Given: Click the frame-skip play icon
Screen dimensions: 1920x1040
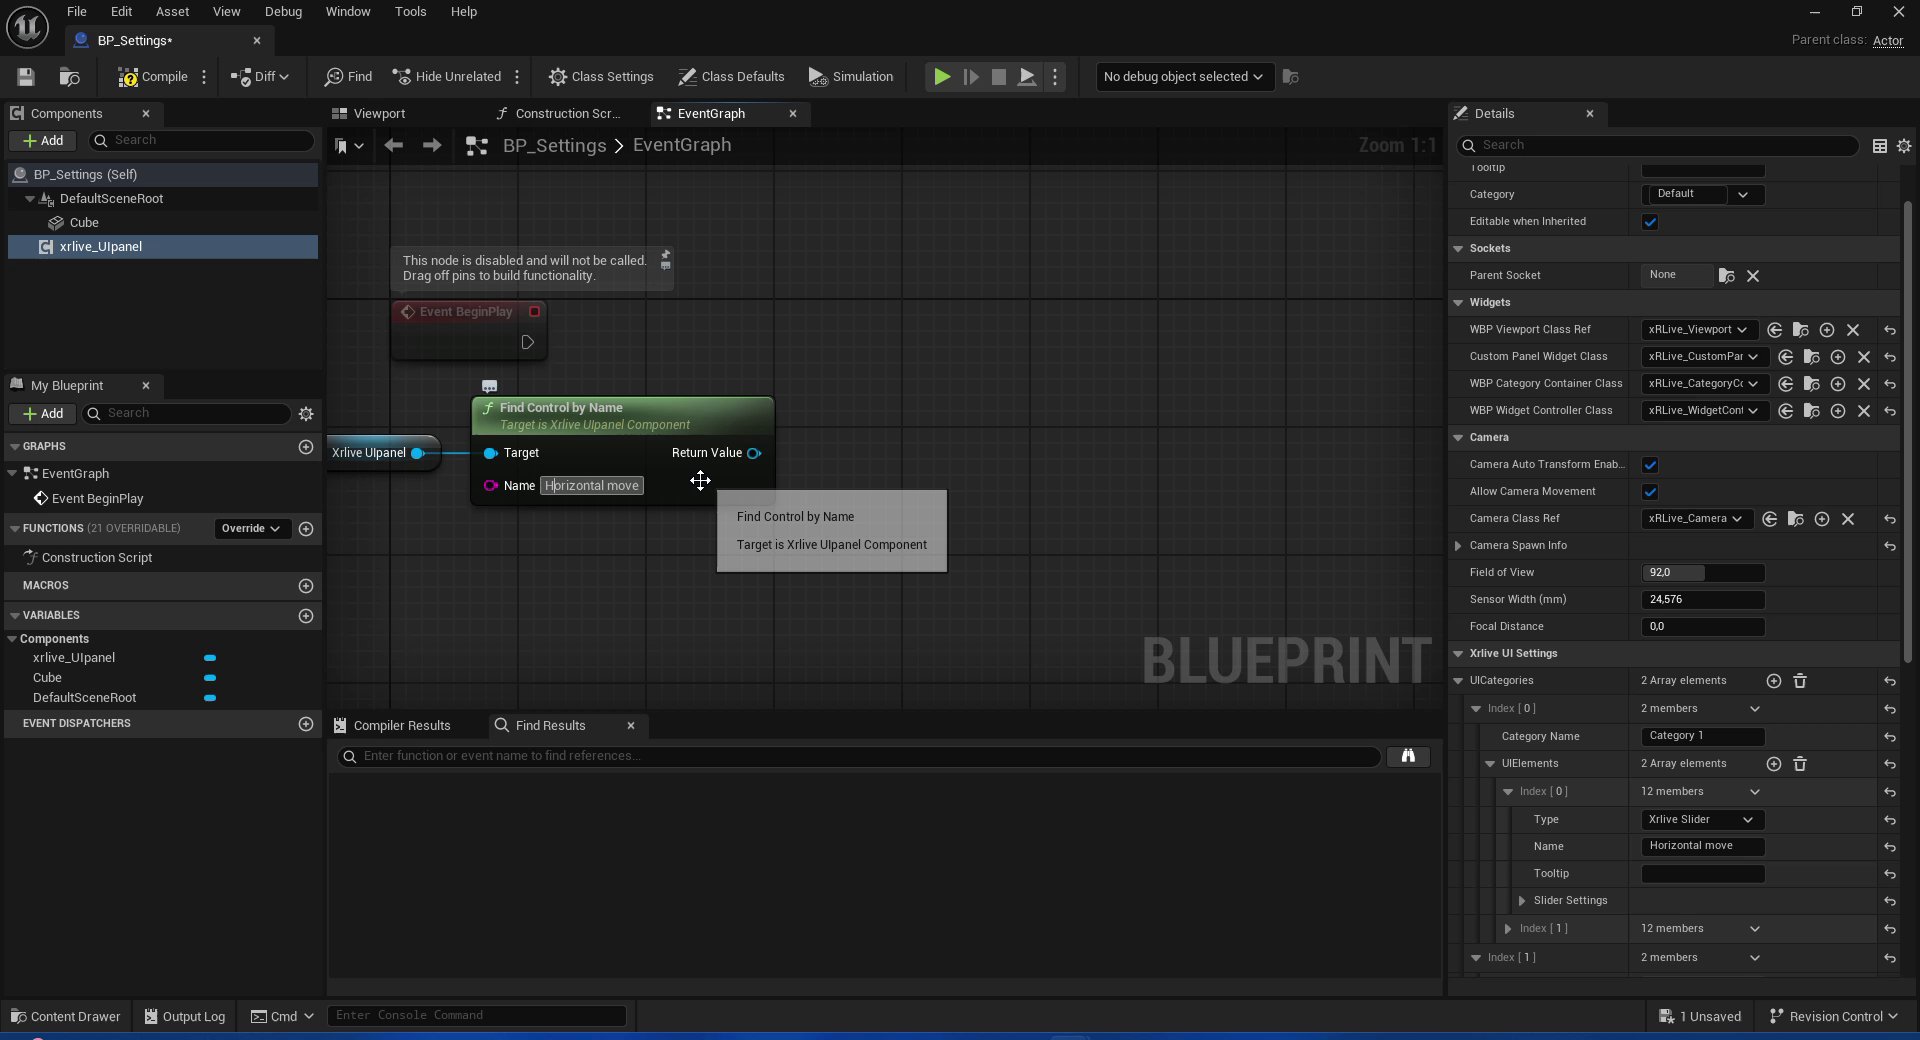Looking at the screenshot, I should click(970, 77).
